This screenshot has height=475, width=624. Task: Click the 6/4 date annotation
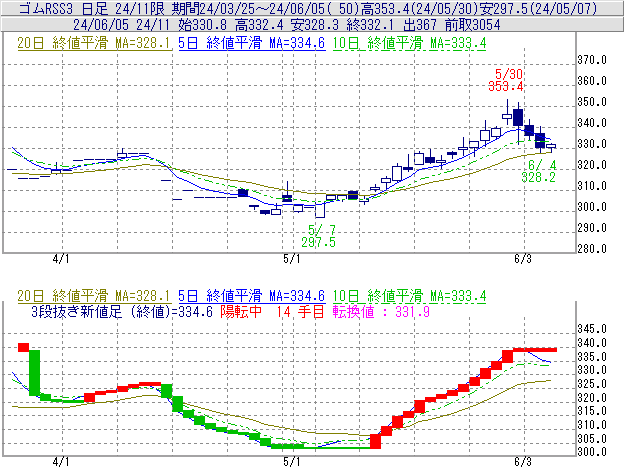point(542,165)
